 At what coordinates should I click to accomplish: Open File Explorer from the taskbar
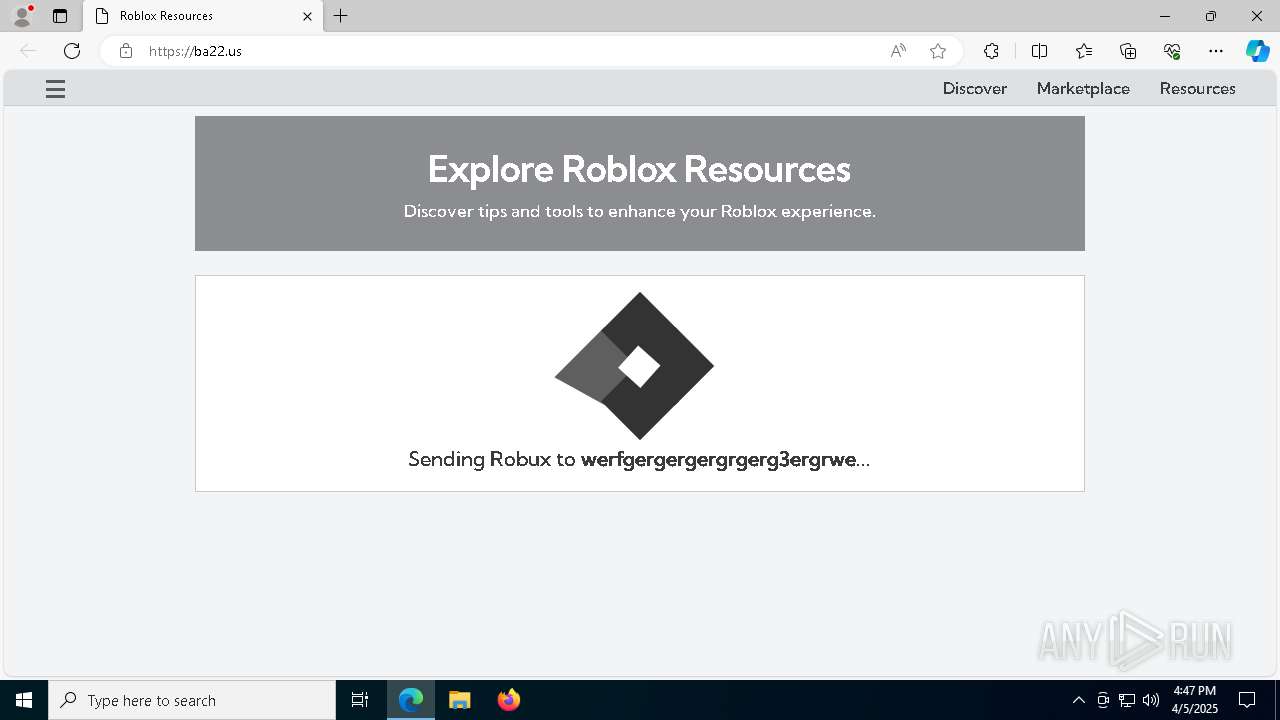coord(460,700)
